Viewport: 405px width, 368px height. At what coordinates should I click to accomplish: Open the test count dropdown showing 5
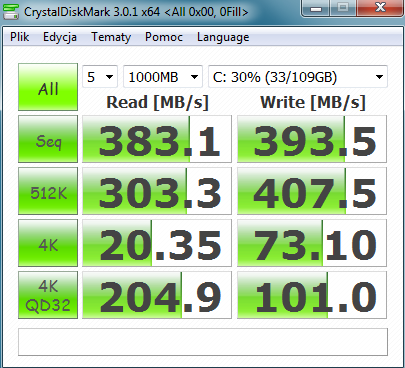(100, 77)
